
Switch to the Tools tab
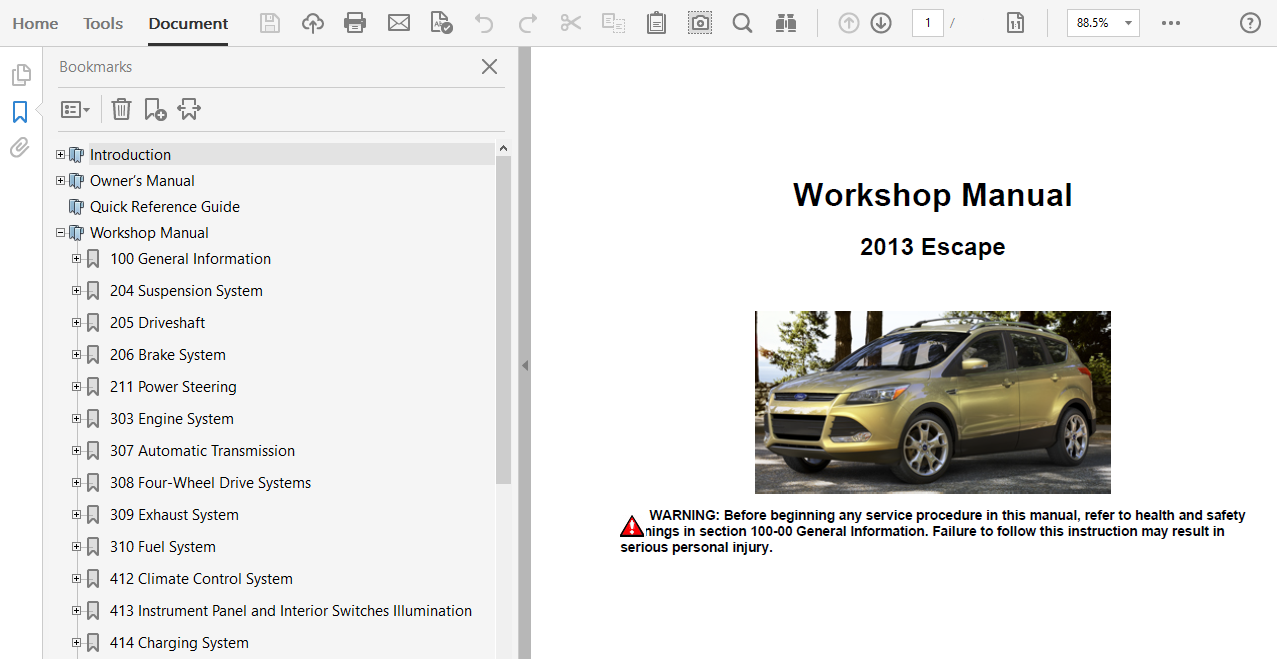(x=103, y=23)
